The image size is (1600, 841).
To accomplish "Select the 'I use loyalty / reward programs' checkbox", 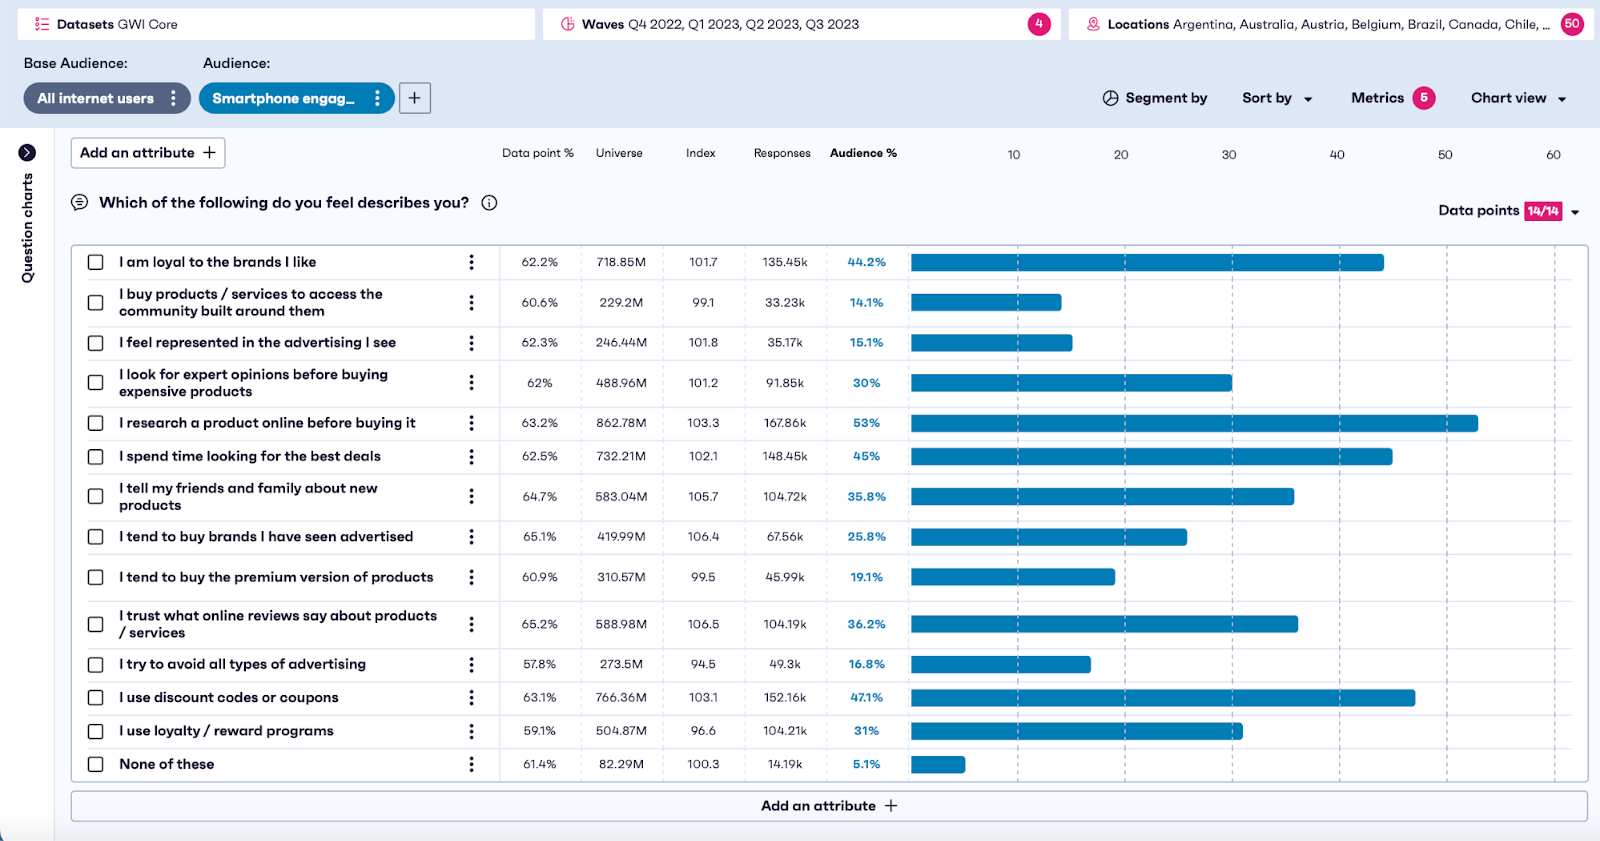I will coord(96,731).
